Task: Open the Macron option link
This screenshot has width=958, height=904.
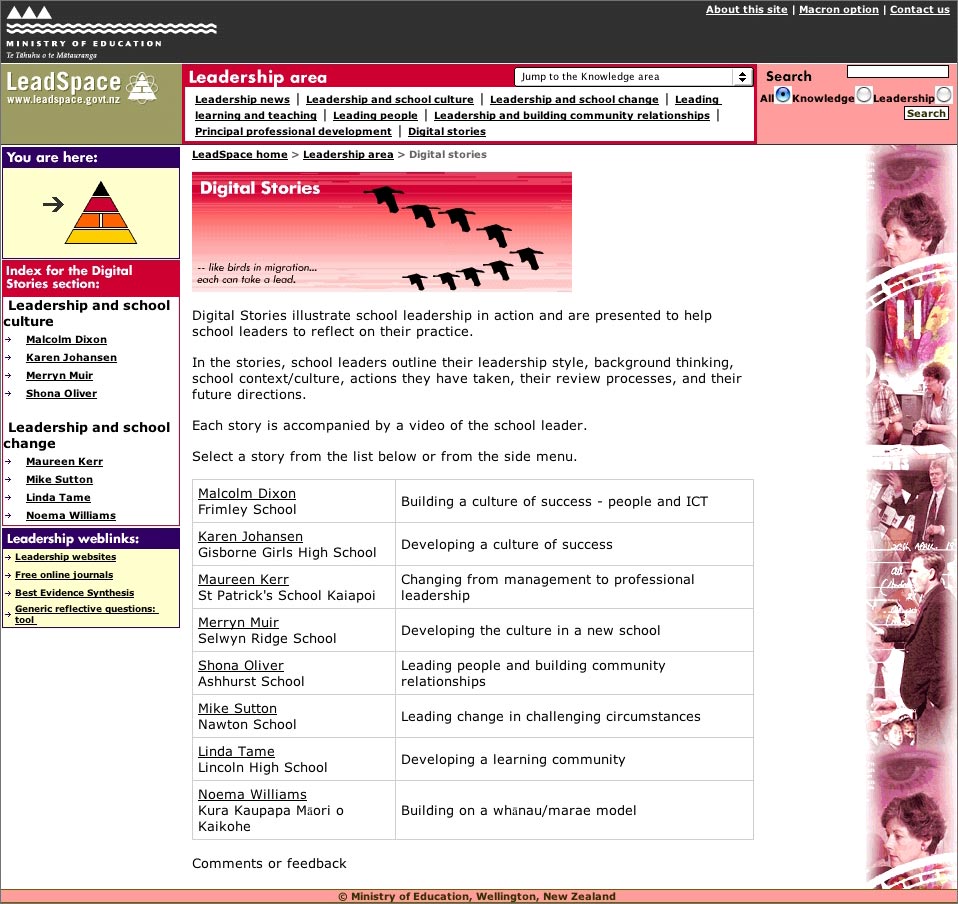Action: pos(839,9)
